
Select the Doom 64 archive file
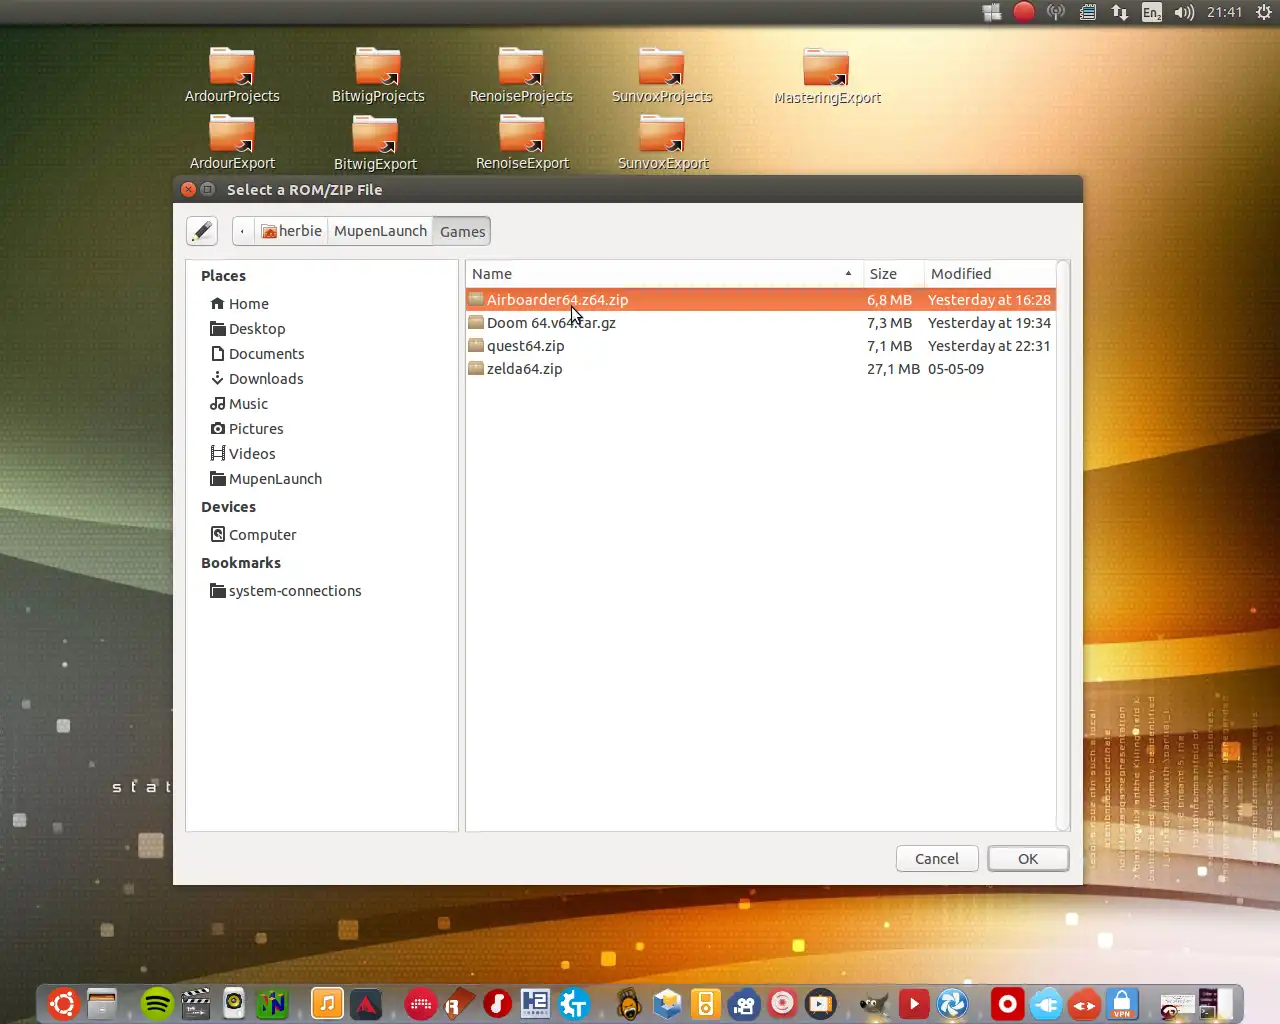point(551,323)
